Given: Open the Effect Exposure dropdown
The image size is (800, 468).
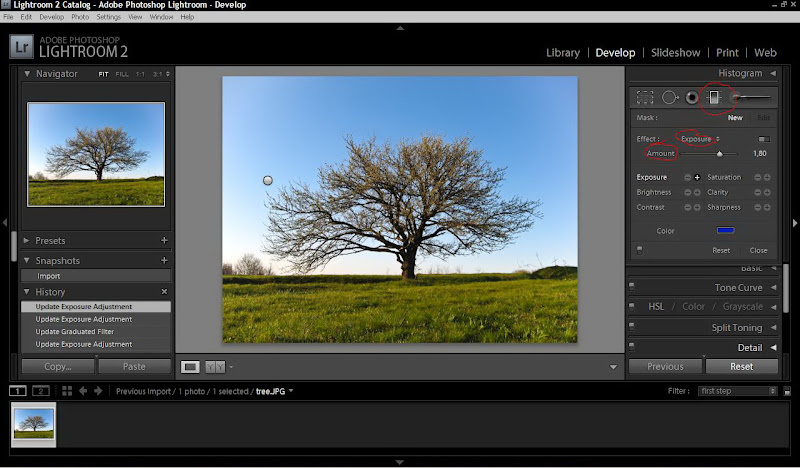Looking at the screenshot, I should [x=699, y=139].
